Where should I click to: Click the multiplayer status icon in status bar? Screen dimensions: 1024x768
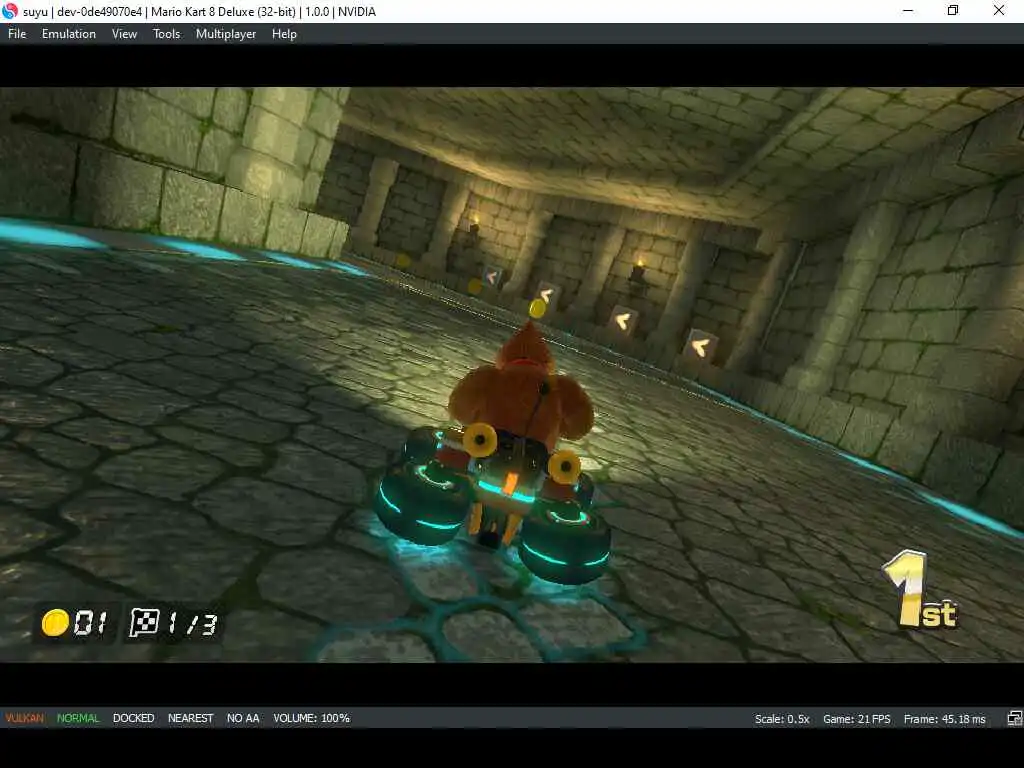click(x=1014, y=719)
